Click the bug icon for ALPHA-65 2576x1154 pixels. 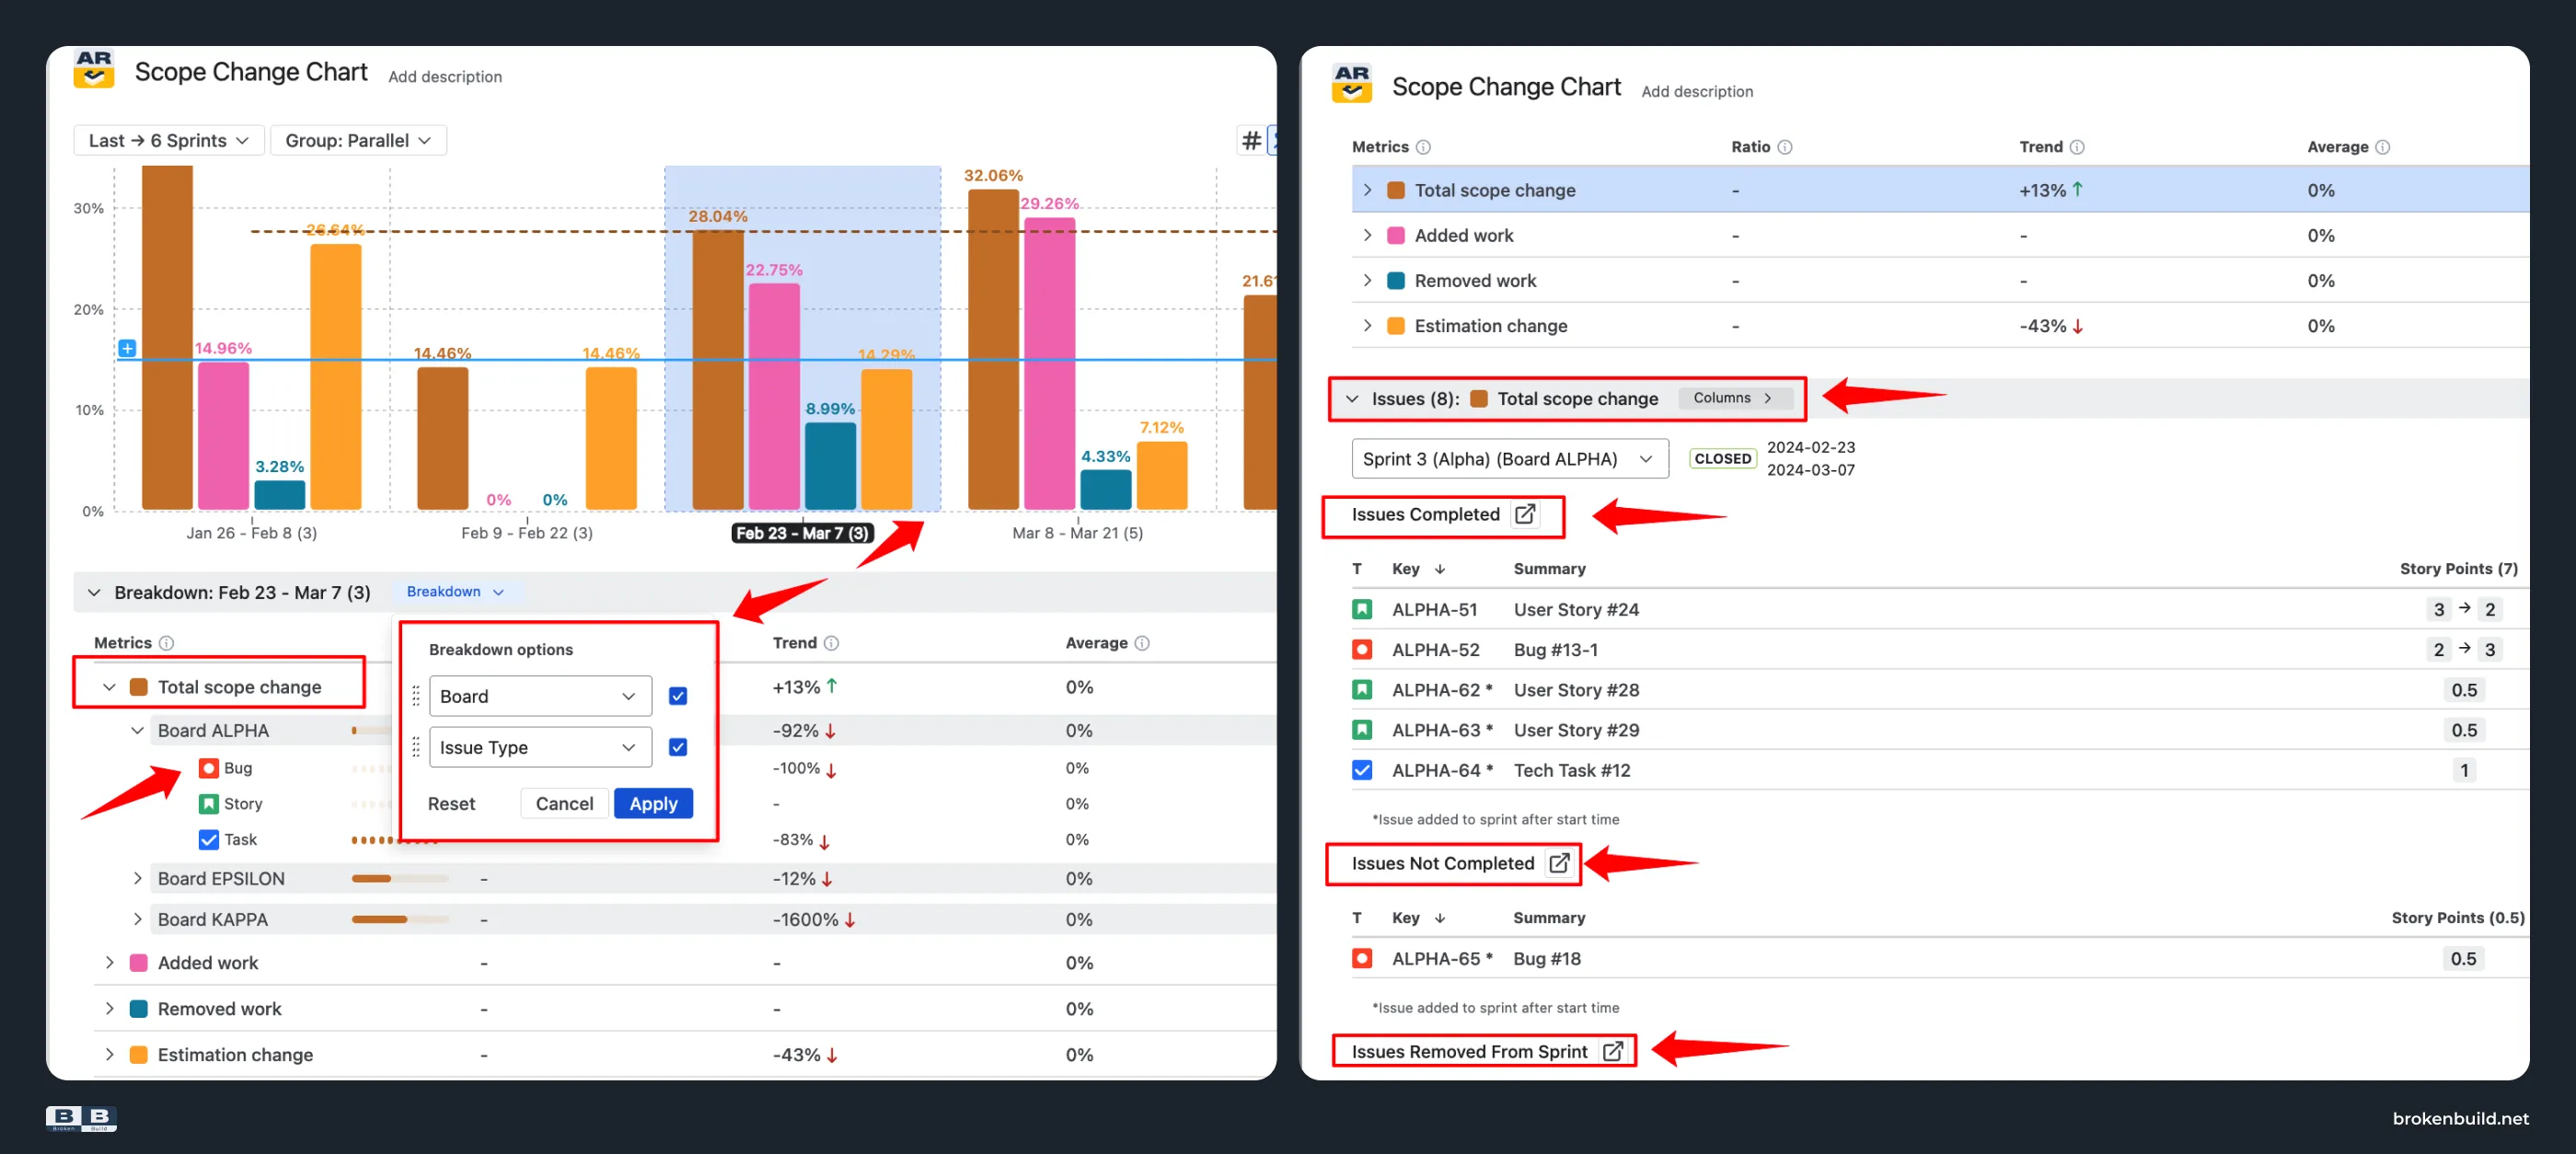(1362, 958)
